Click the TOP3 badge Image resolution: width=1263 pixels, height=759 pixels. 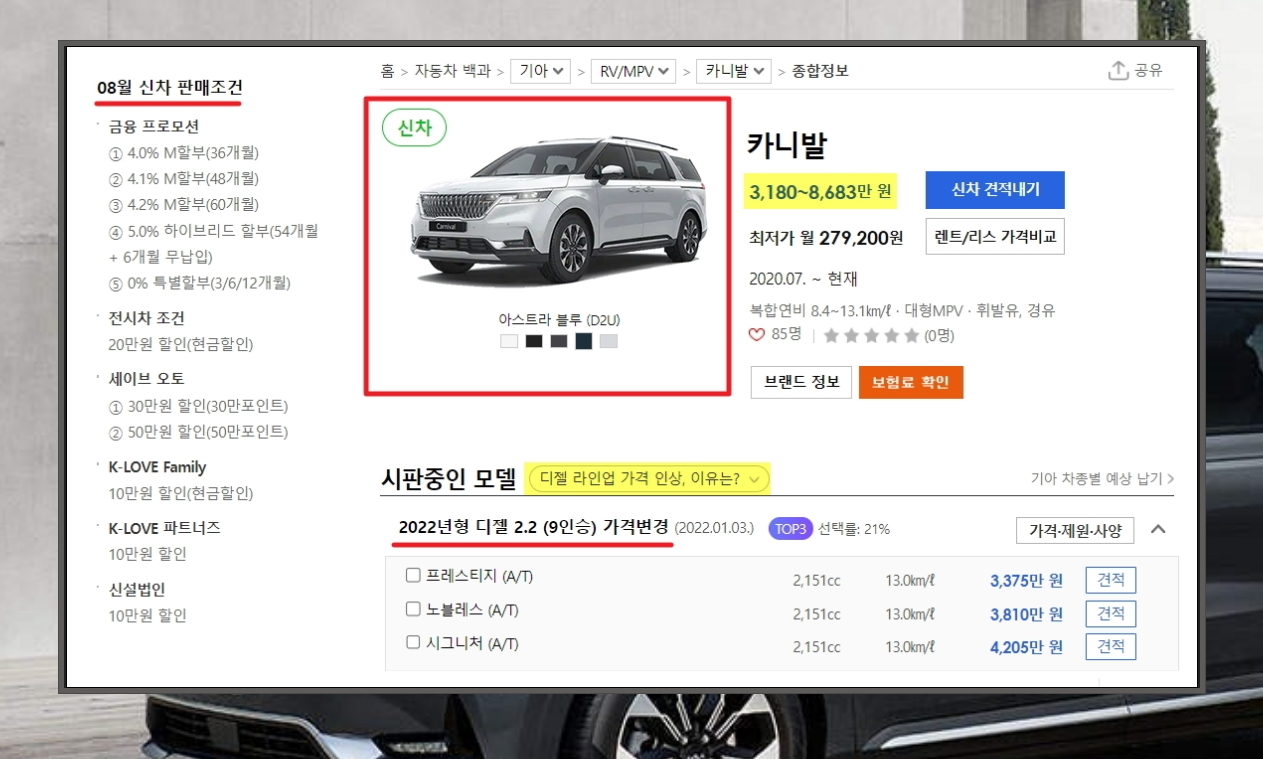790,529
